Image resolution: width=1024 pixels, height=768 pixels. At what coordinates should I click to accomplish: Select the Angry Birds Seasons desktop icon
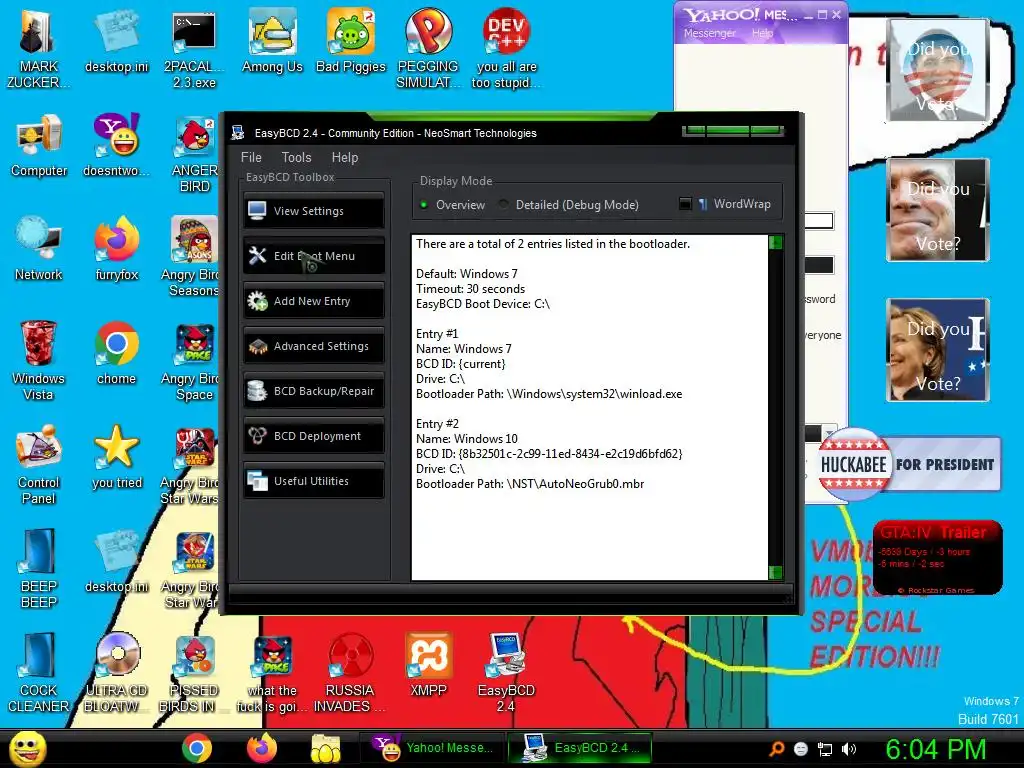pos(190,257)
